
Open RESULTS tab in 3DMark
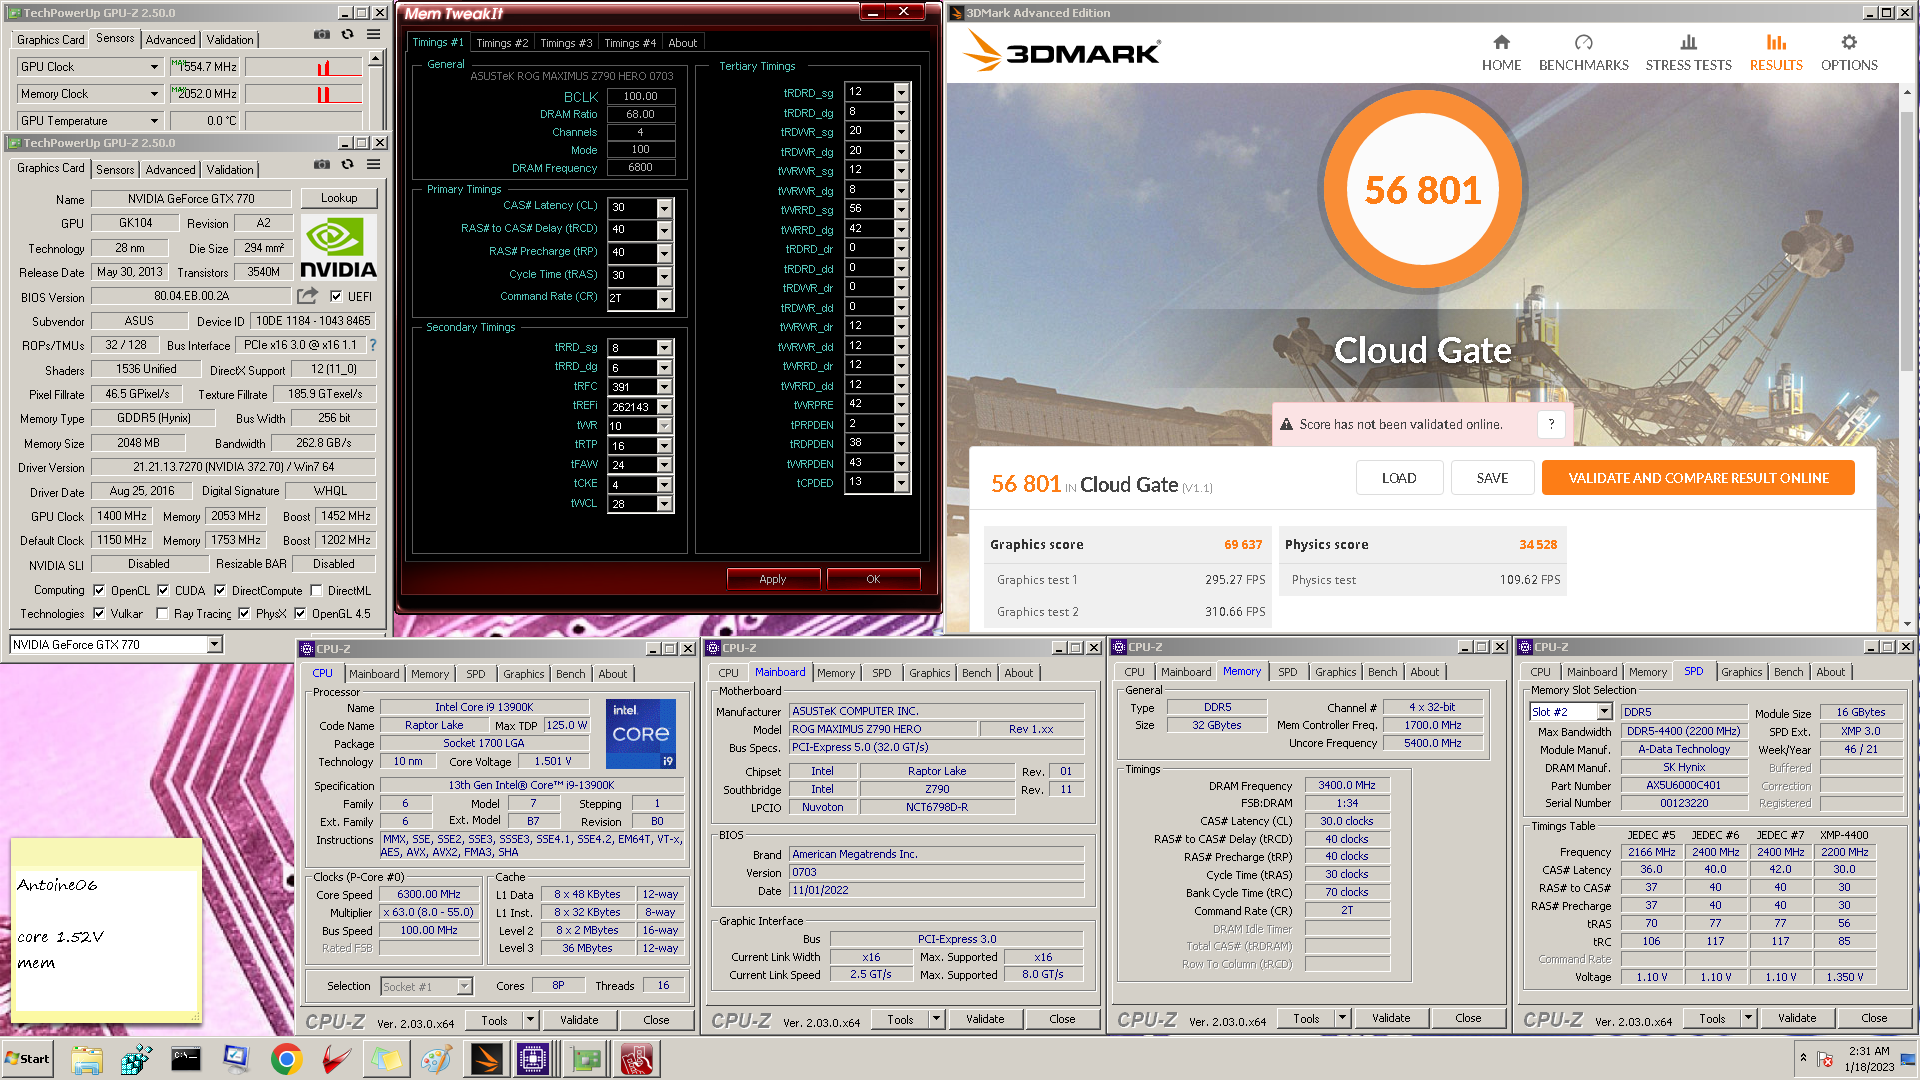point(1776,53)
